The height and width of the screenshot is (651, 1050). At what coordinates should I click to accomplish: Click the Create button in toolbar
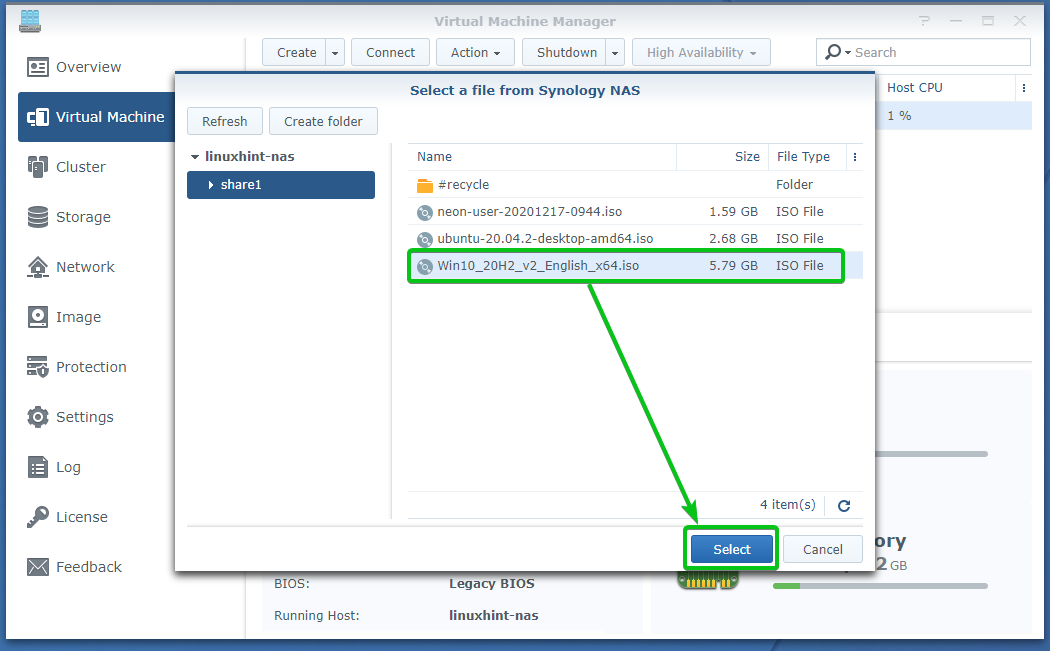pyautogui.click(x=296, y=52)
